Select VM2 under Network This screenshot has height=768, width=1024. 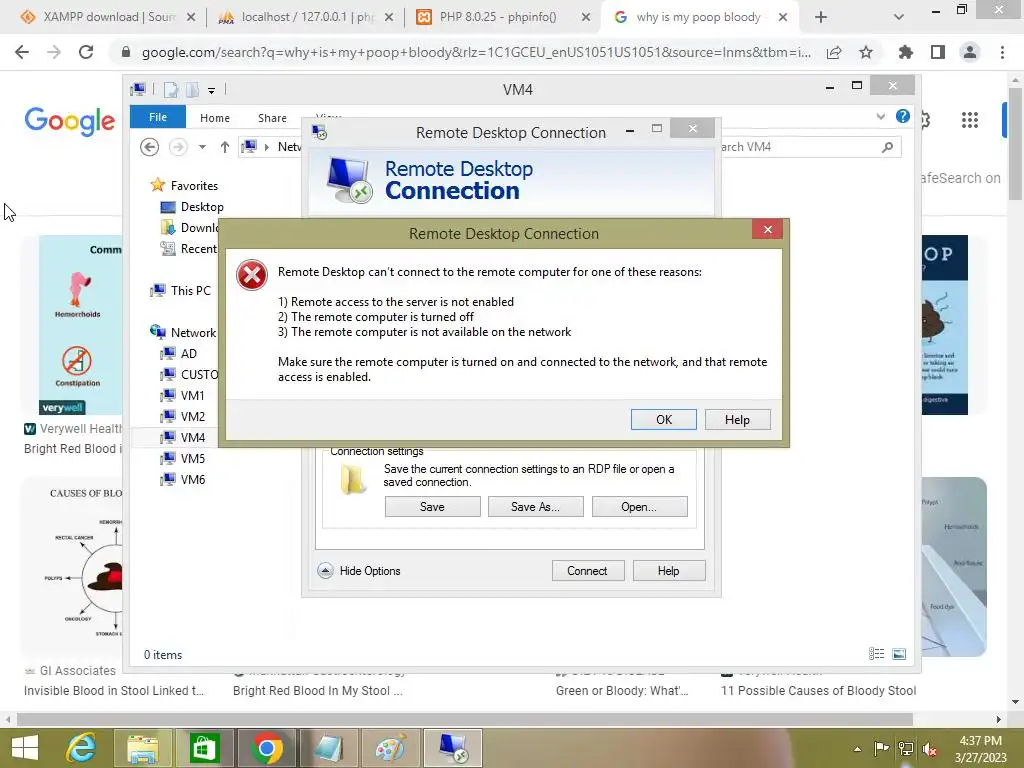click(183, 416)
